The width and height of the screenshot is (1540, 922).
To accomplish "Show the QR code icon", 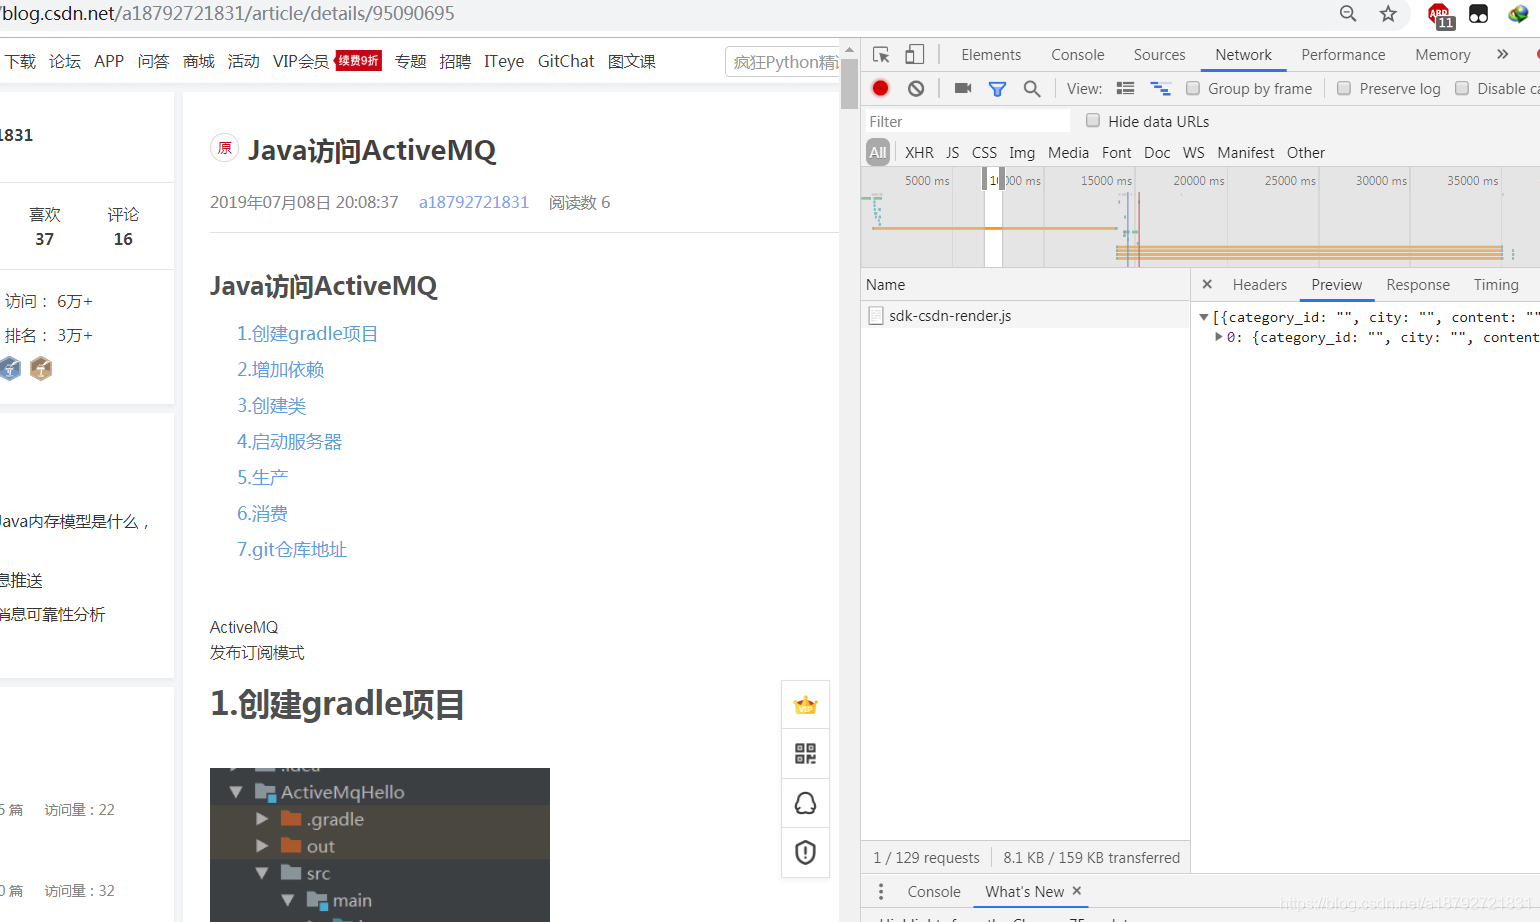I will (x=805, y=754).
